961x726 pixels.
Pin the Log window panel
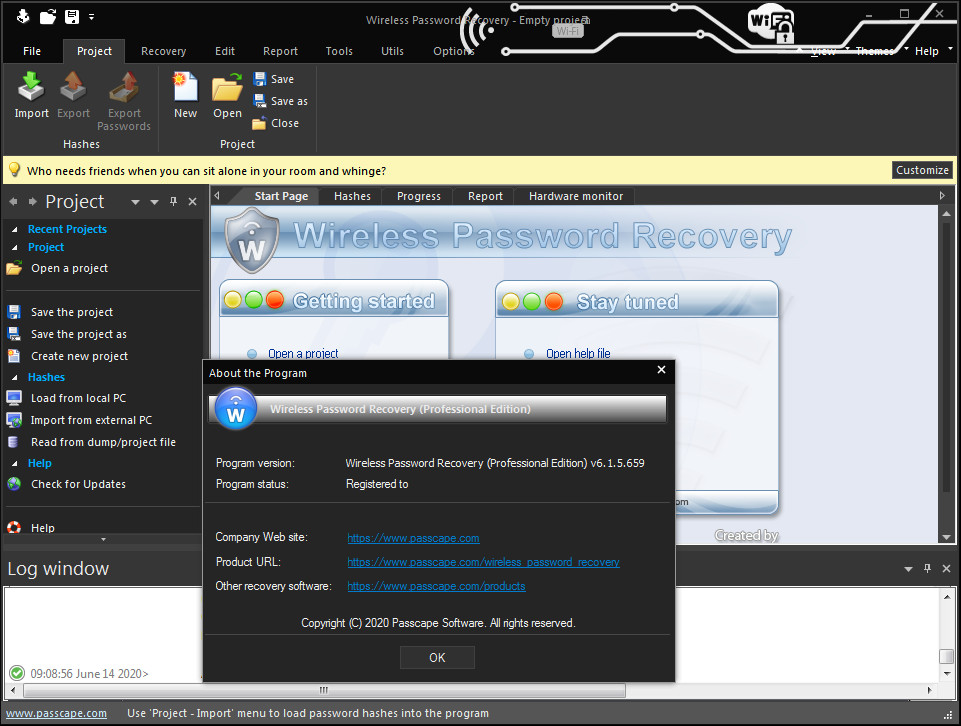pyautogui.click(x=927, y=569)
